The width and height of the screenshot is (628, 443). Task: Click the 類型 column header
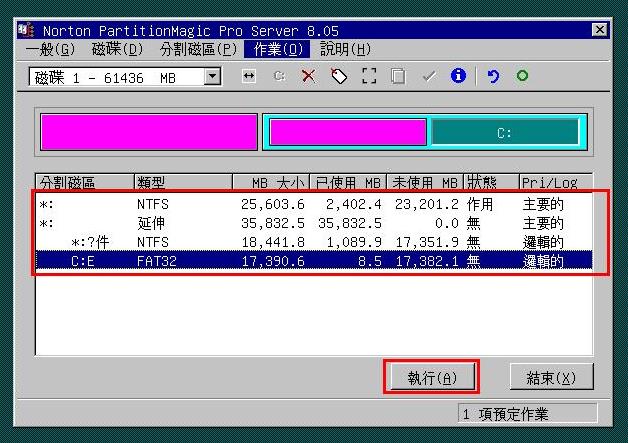coord(183,182)
